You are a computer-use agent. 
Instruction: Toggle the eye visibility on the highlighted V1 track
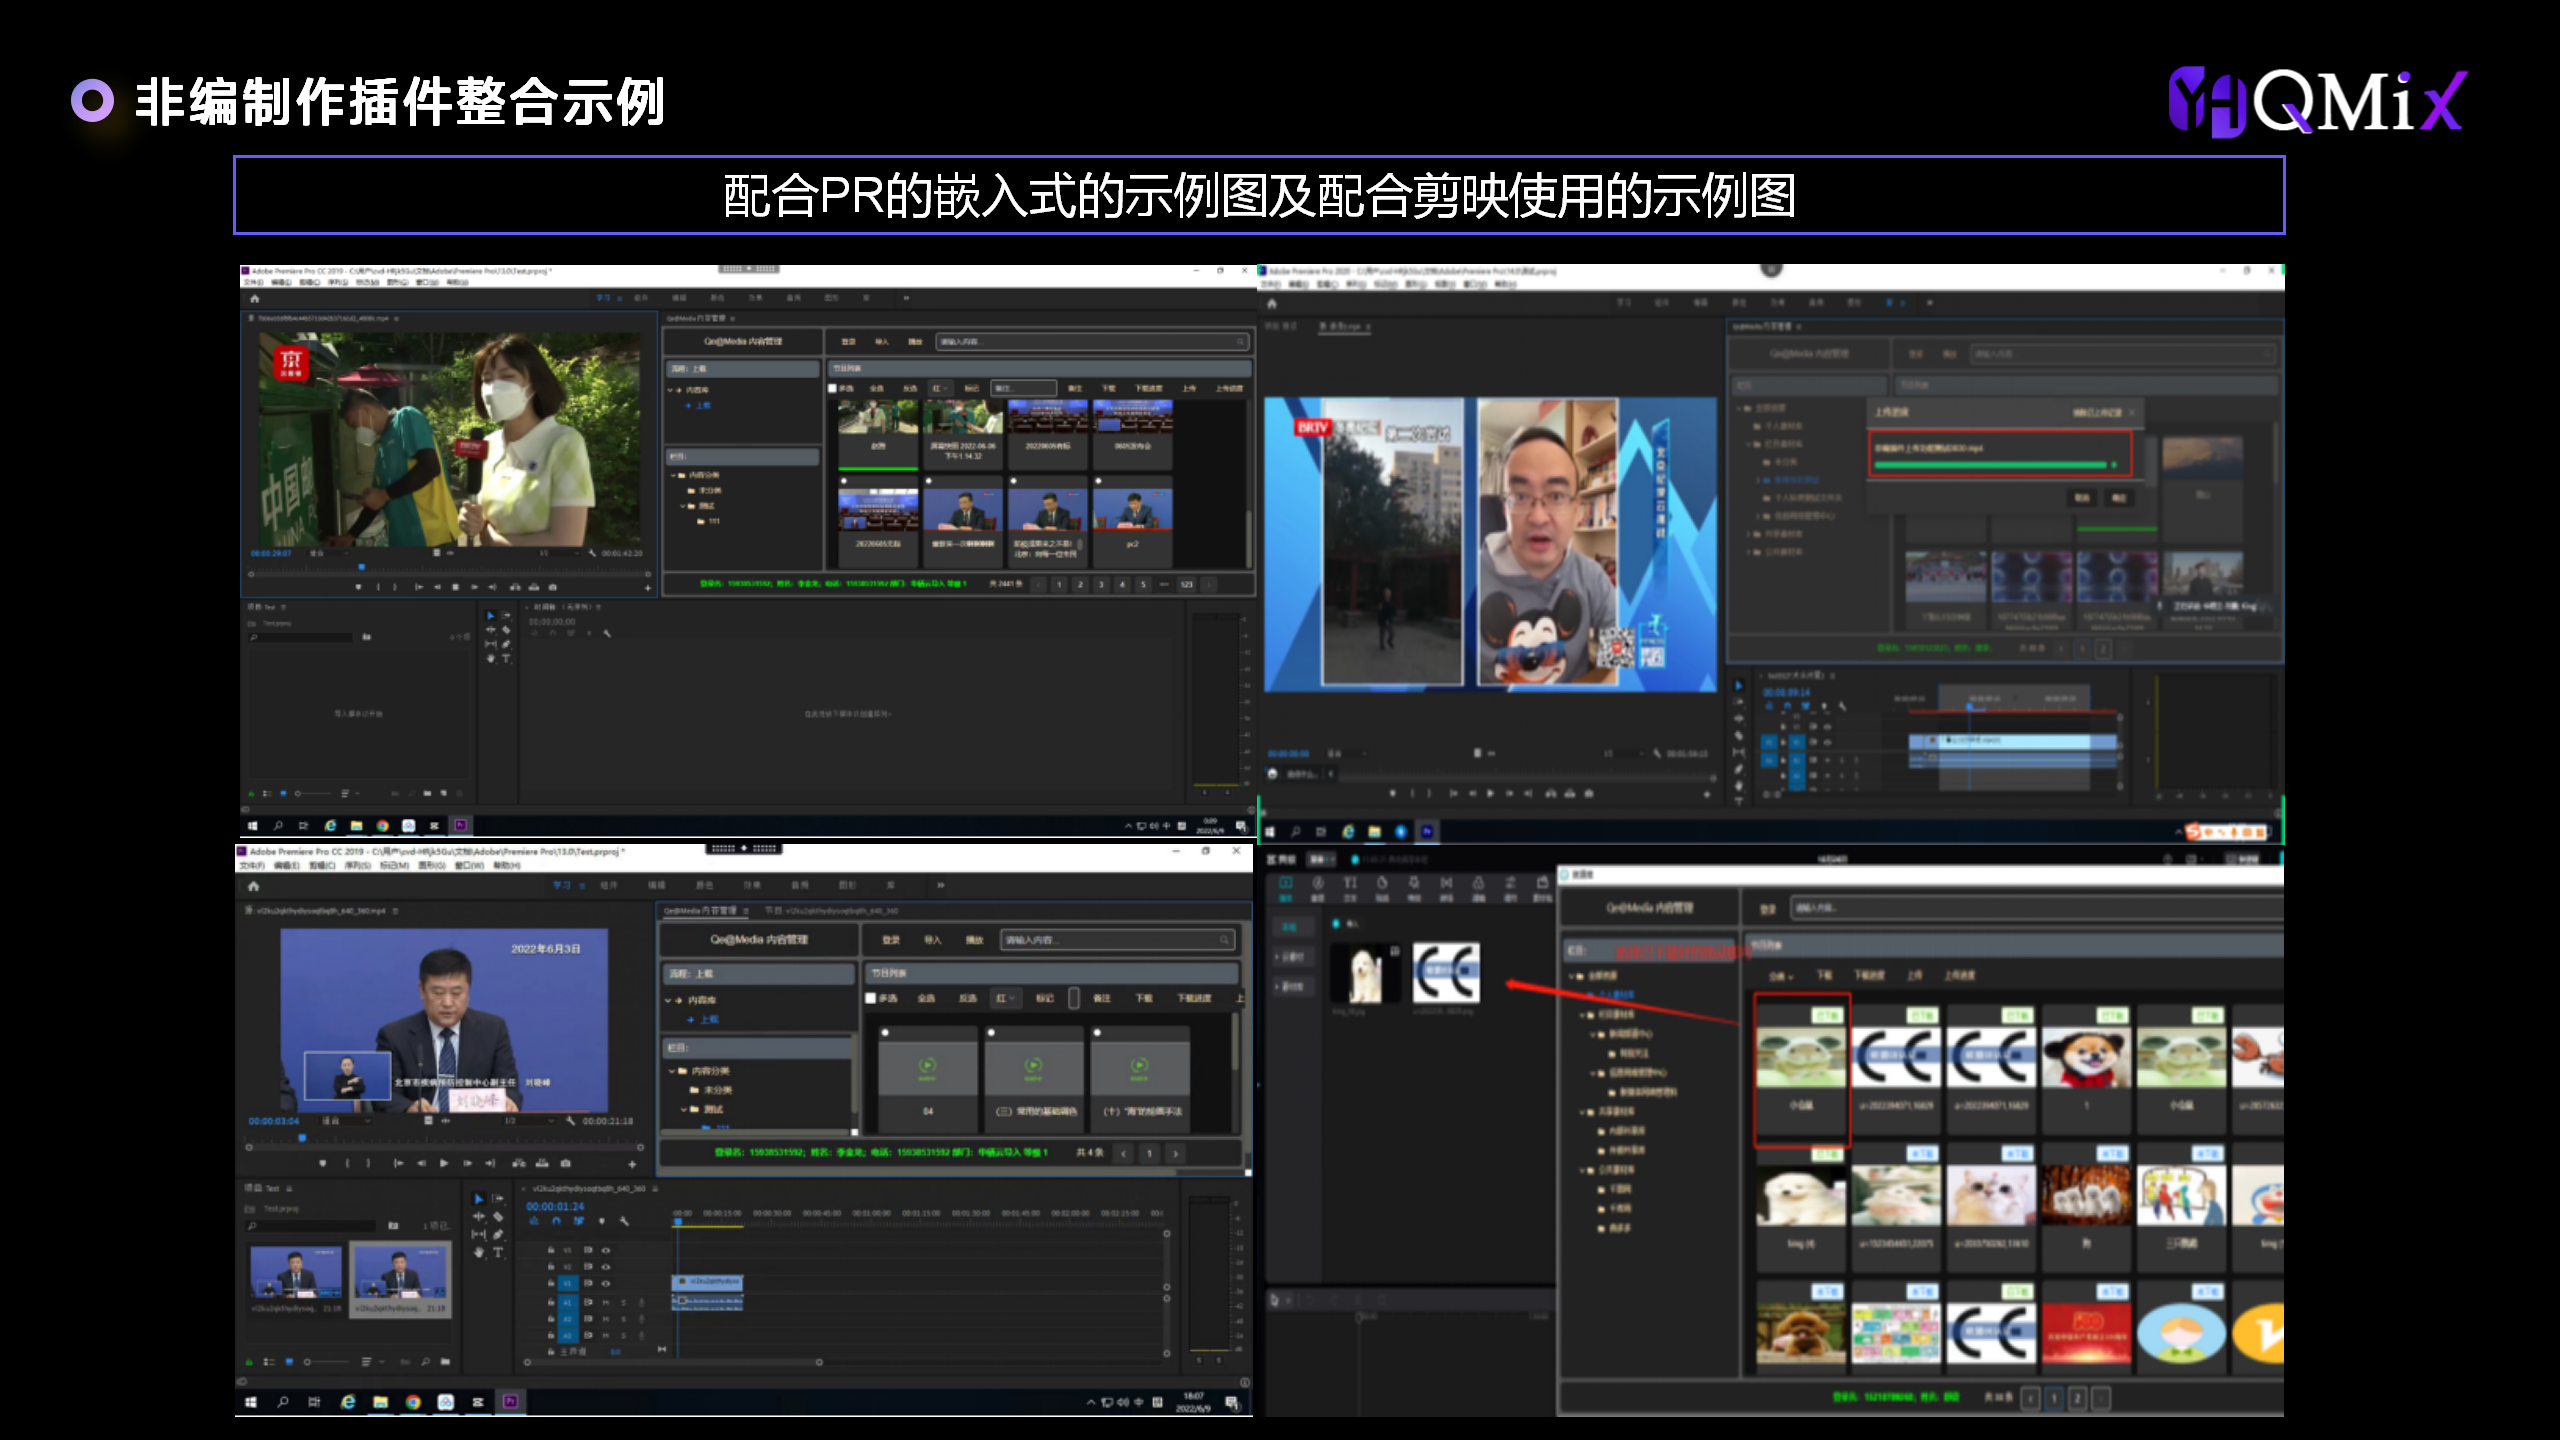pos(605,1283)
